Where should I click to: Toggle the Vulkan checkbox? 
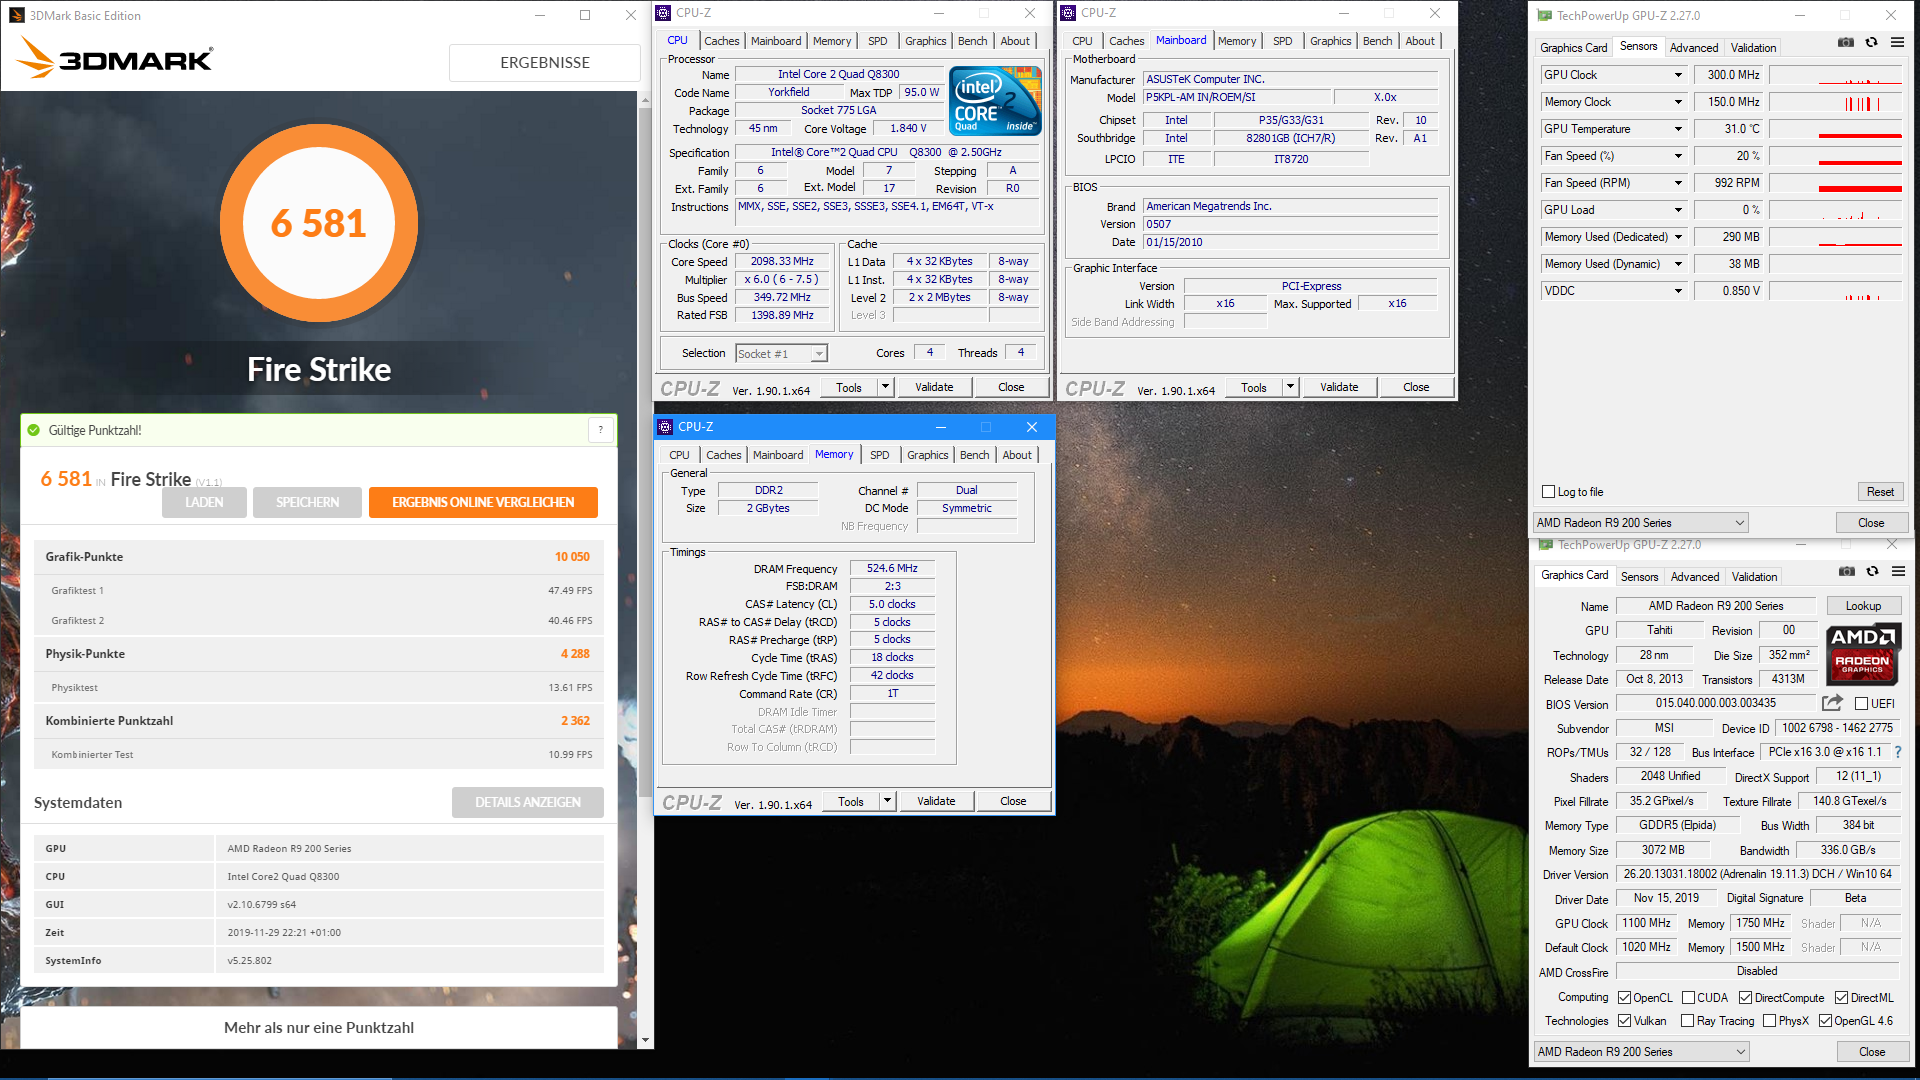click(1624, 1021)
